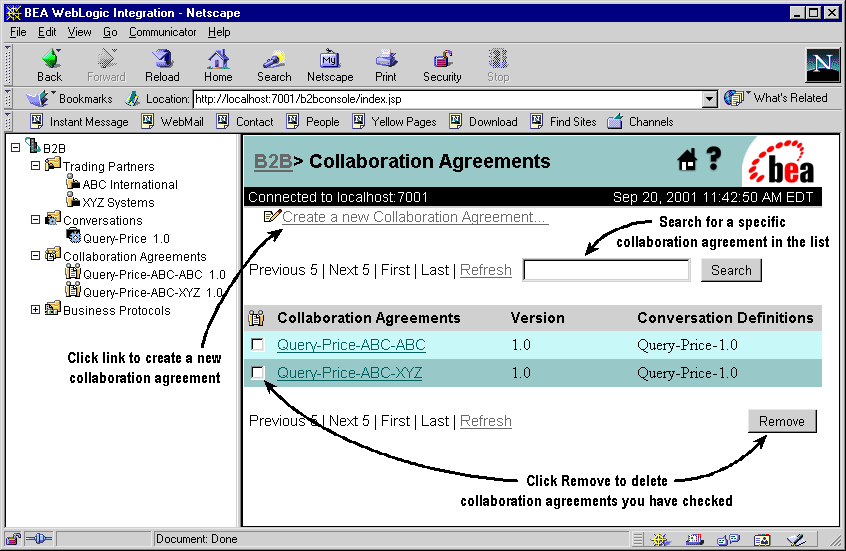Go to the browser Home page

[x=218, y=66]
